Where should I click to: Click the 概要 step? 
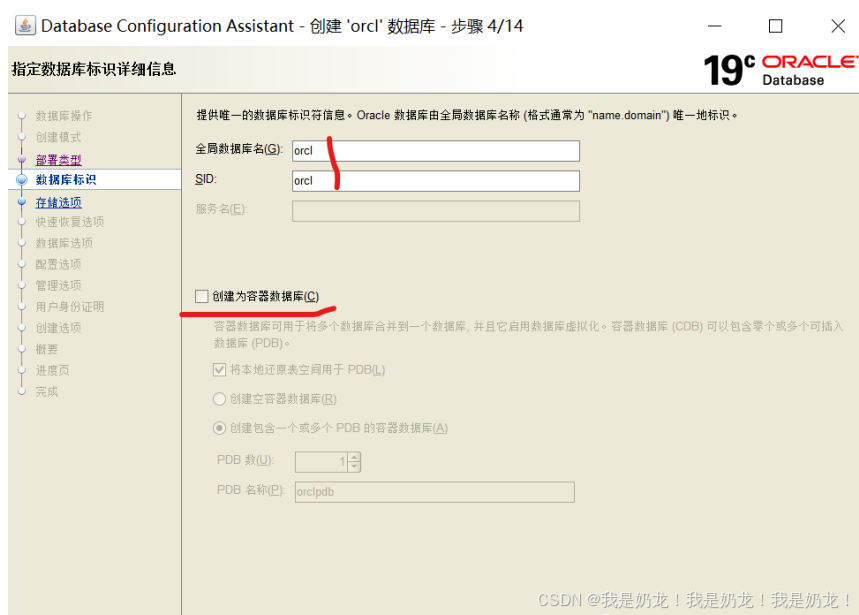click(x=47, y=349)
